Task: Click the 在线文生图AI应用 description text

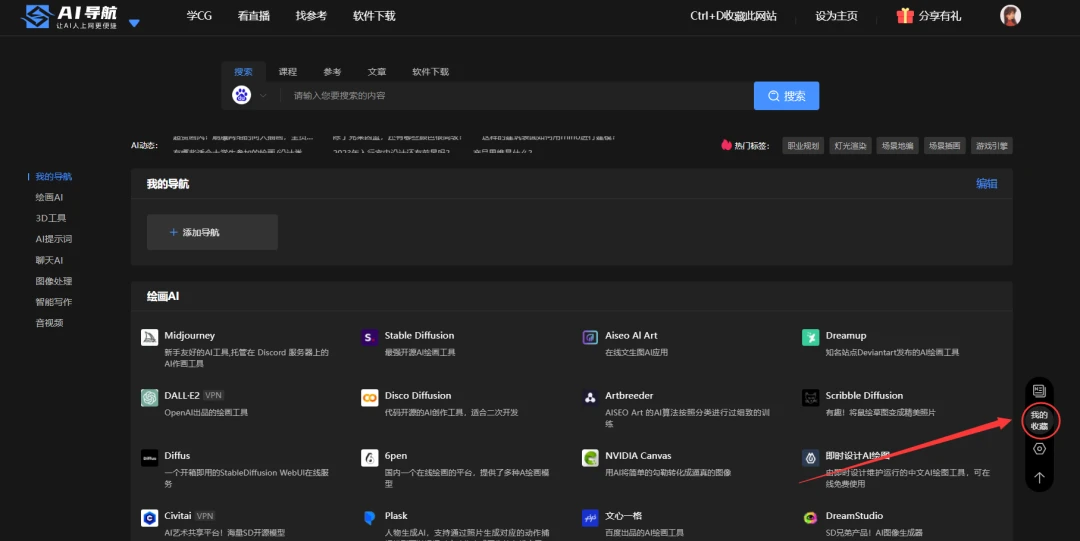Action: [636, 352]
